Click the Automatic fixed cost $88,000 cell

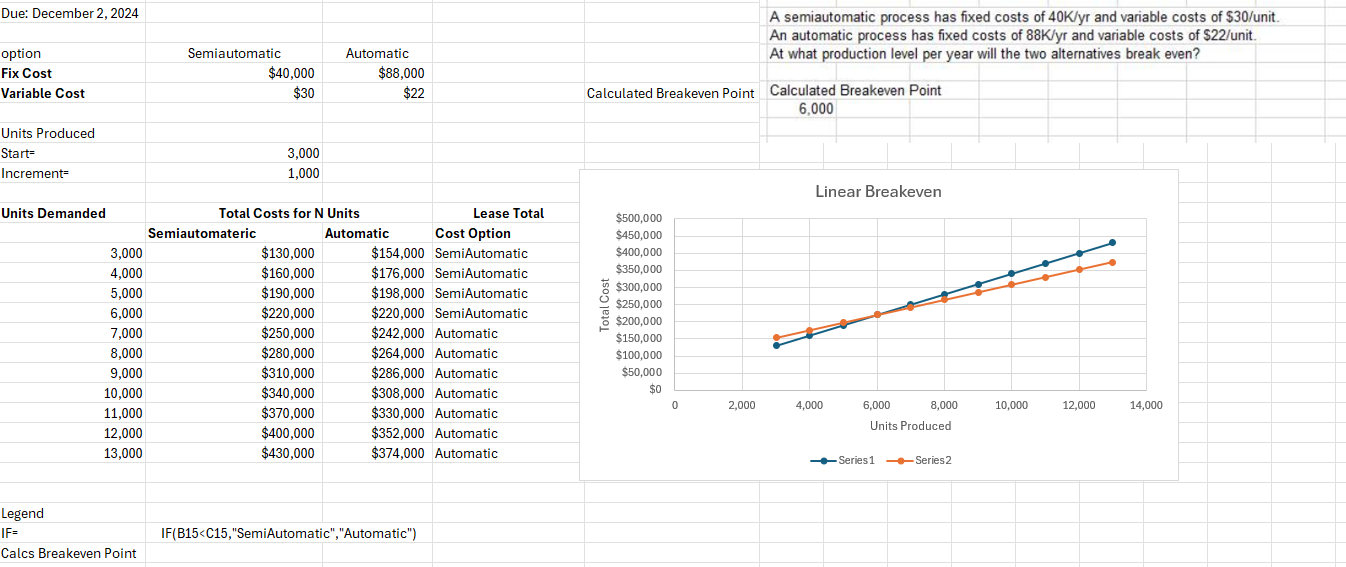click(x=401, y=73)
